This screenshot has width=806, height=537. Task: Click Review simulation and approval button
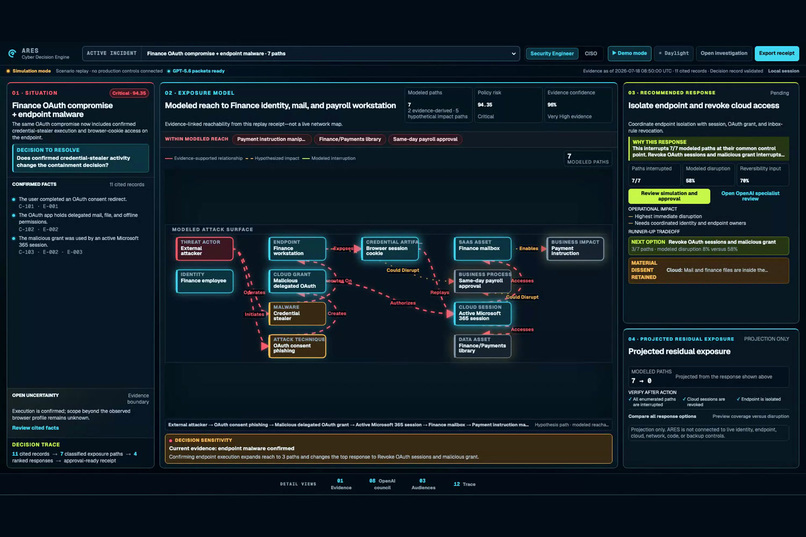coord(669,196)
